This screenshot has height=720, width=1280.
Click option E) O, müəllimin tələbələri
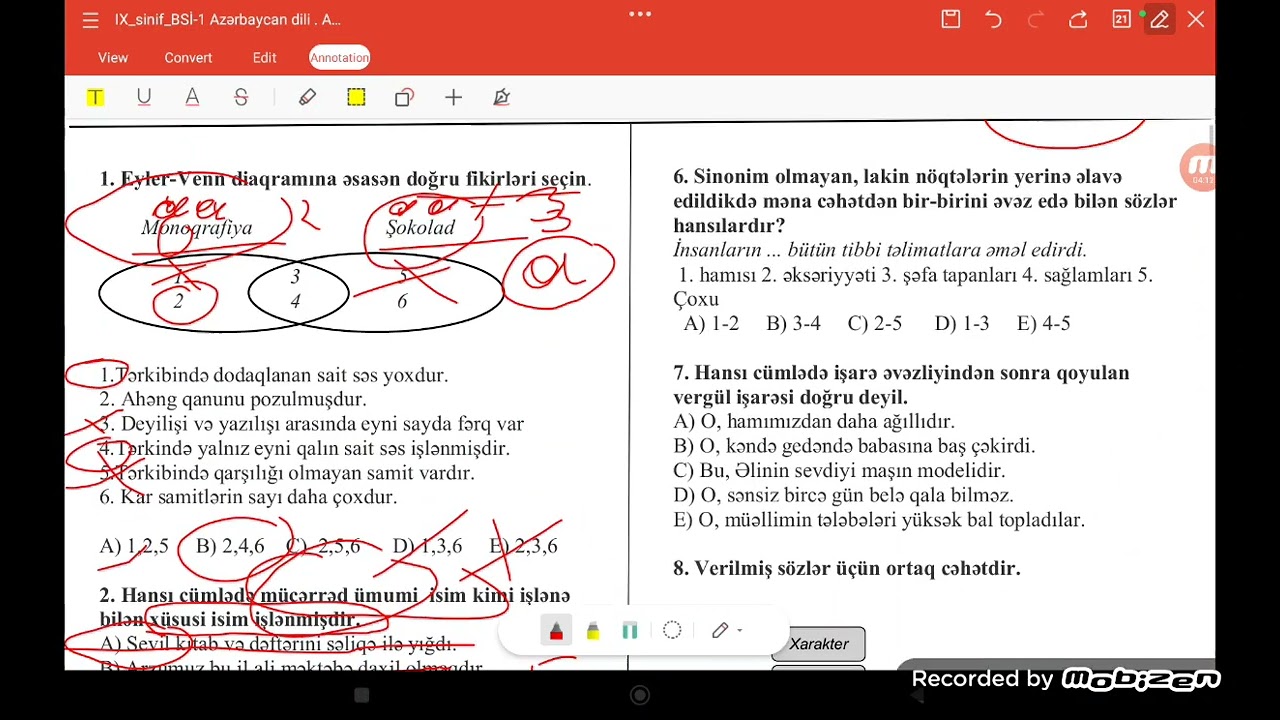click(x=879, y=520)
